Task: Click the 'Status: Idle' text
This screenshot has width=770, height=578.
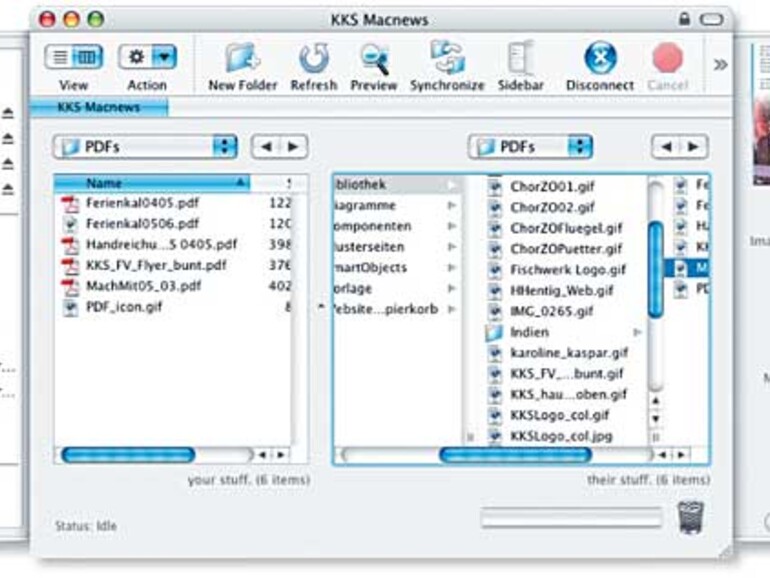Action: pos(86,526)
